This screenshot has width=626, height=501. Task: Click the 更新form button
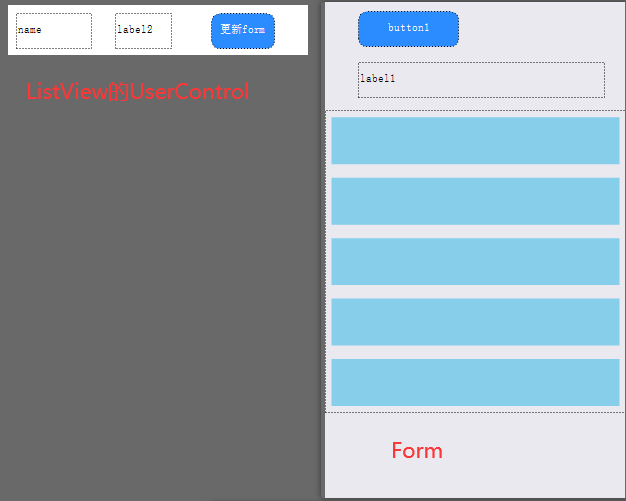243,31
